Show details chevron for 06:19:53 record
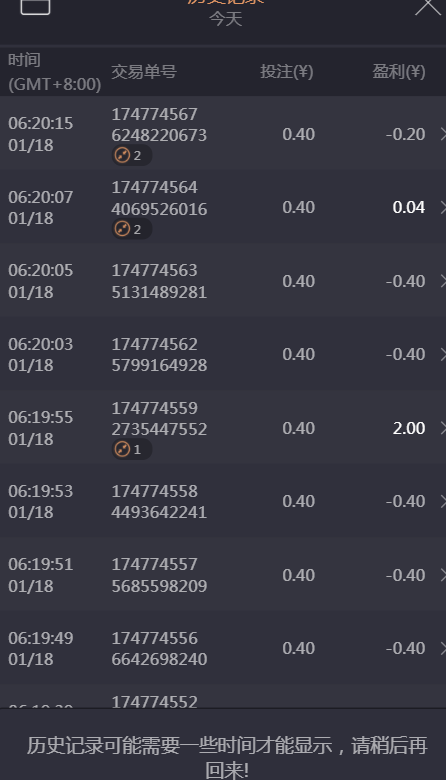Image resolution: width=446 pixels, height=780 pixels. coord(443,501)
